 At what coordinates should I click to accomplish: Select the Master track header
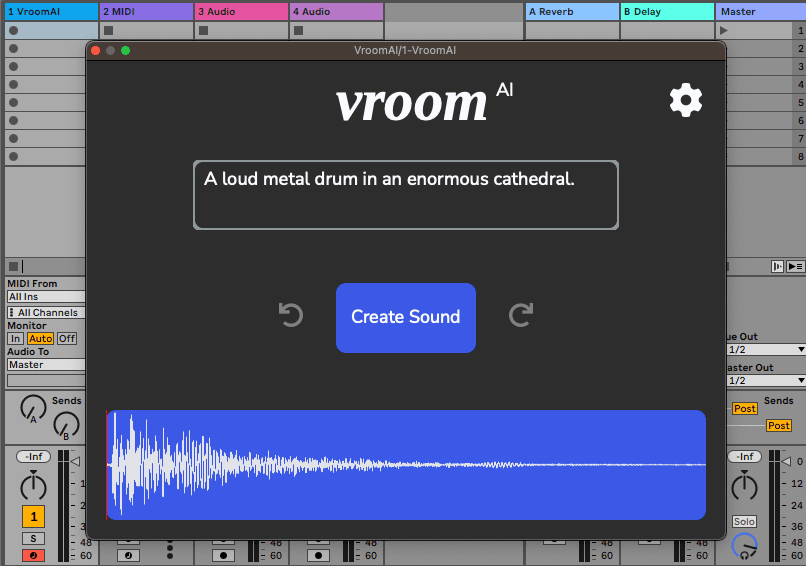coord(761,11)
